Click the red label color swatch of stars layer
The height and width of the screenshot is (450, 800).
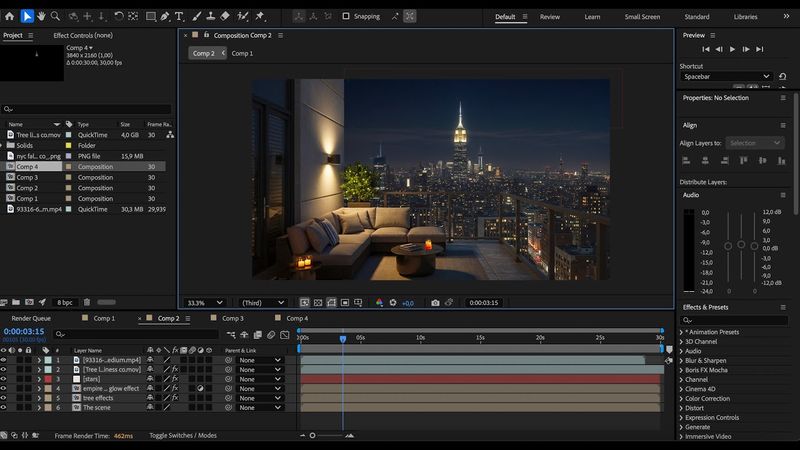click(48, 379)
